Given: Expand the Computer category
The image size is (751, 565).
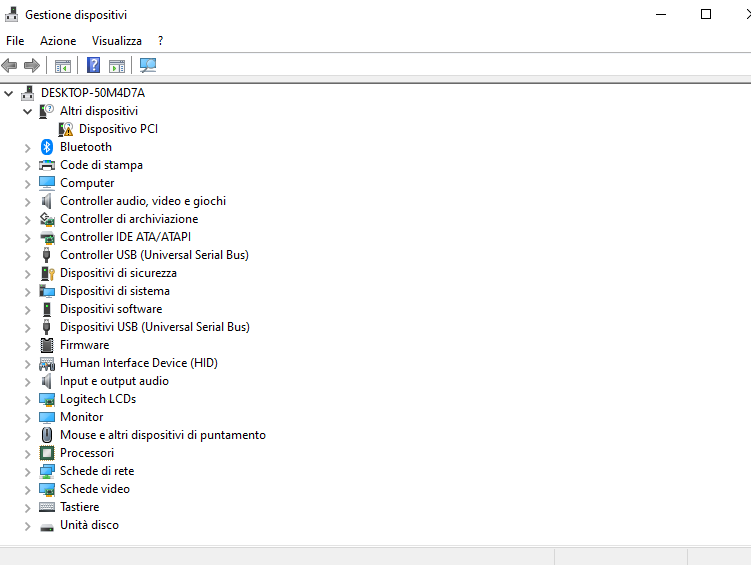Looking at the screenshot, I should 27,184.
